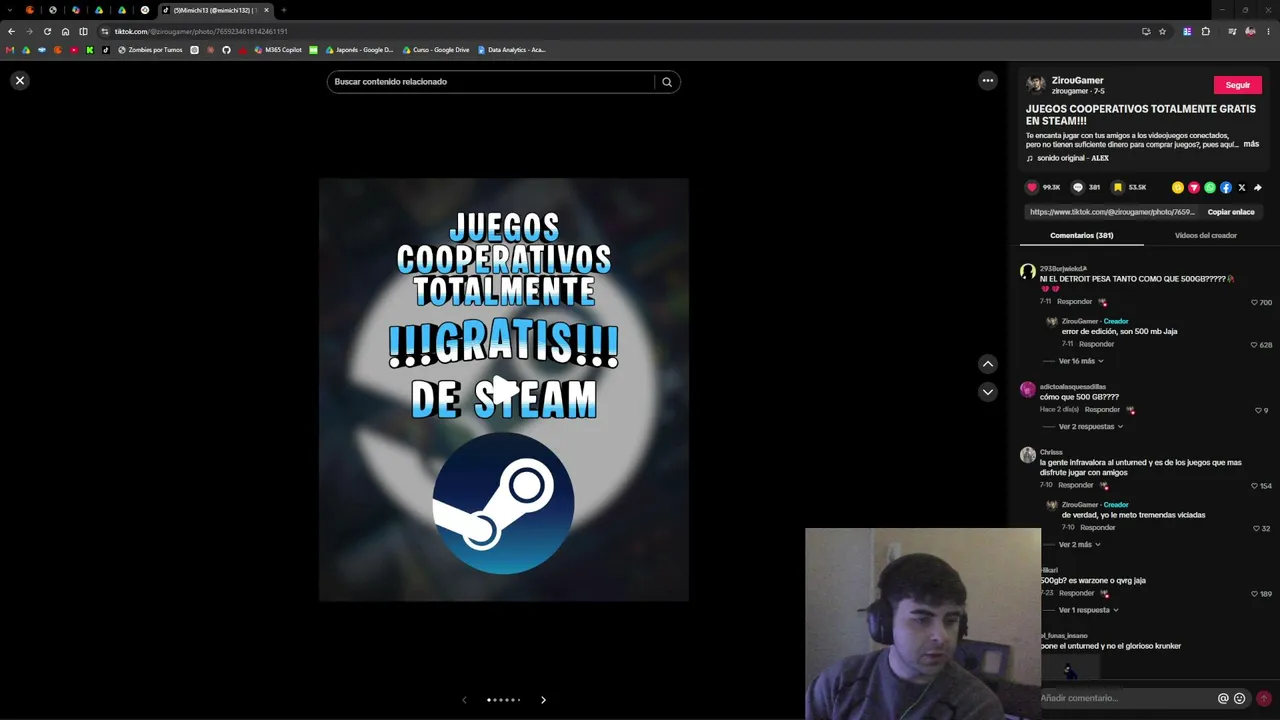Expand 'Ver 1 respuesta' replies

1089,610
